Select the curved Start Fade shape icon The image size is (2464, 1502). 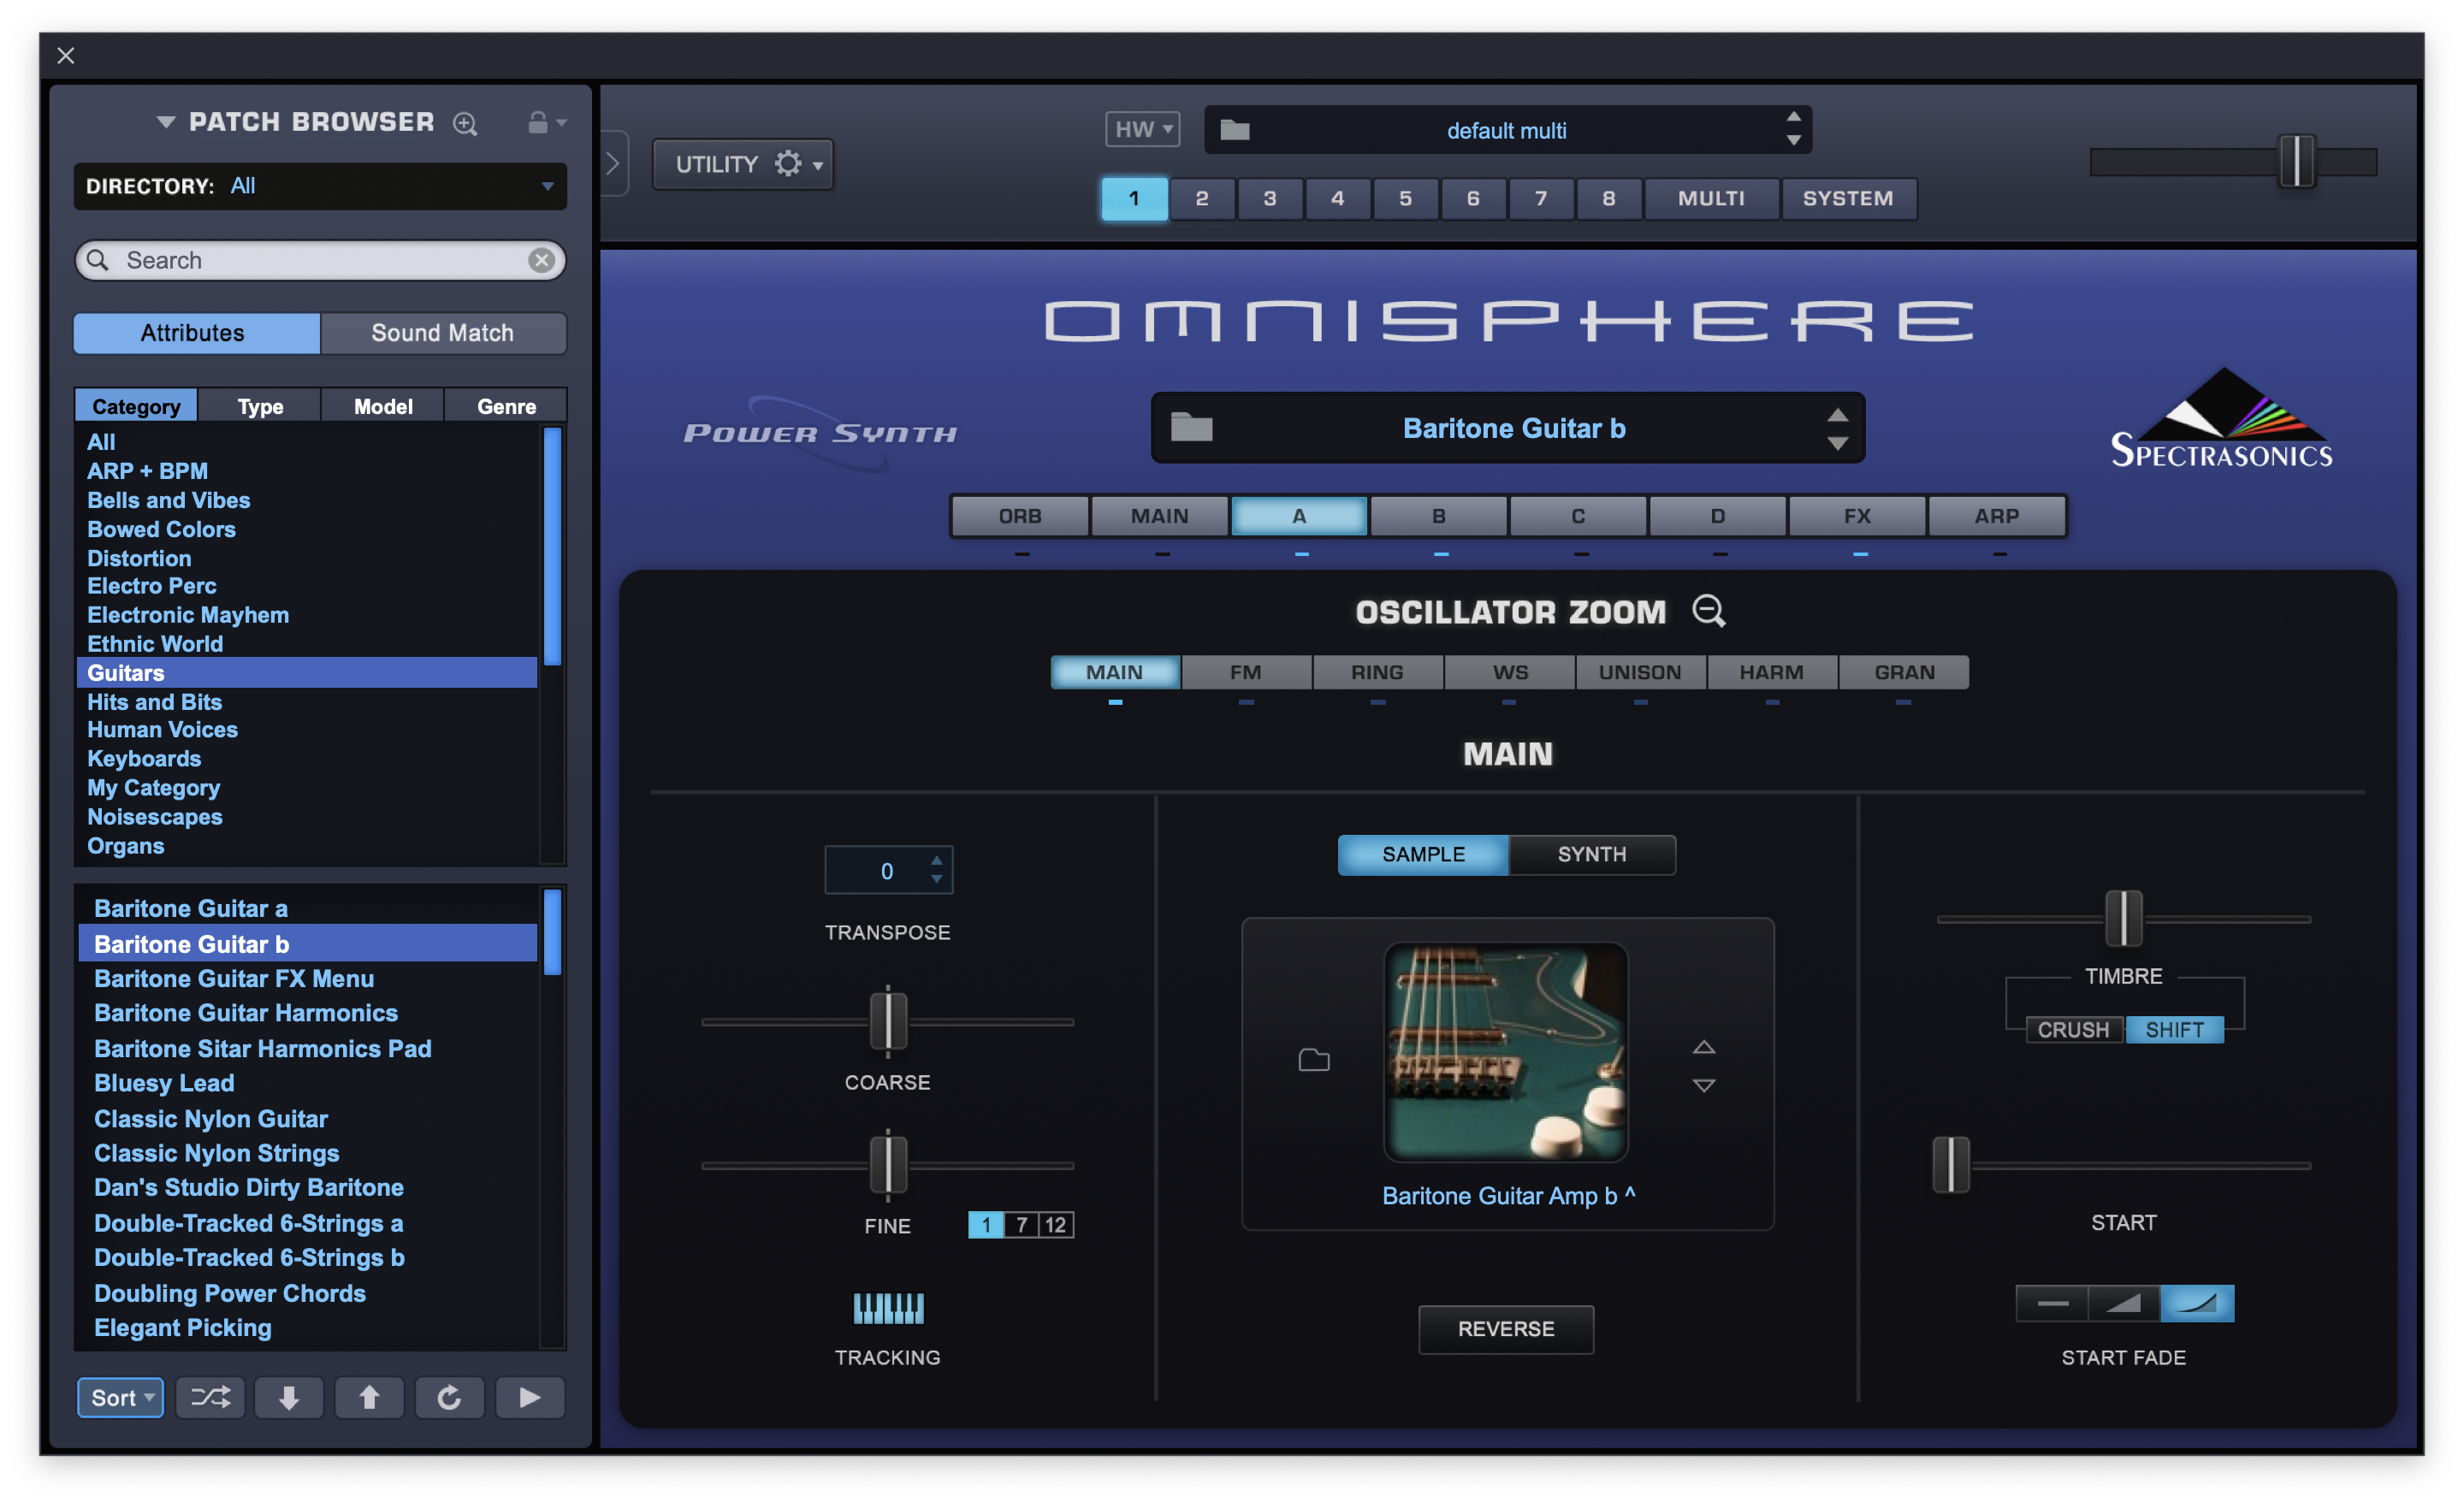[2197, 1303]
